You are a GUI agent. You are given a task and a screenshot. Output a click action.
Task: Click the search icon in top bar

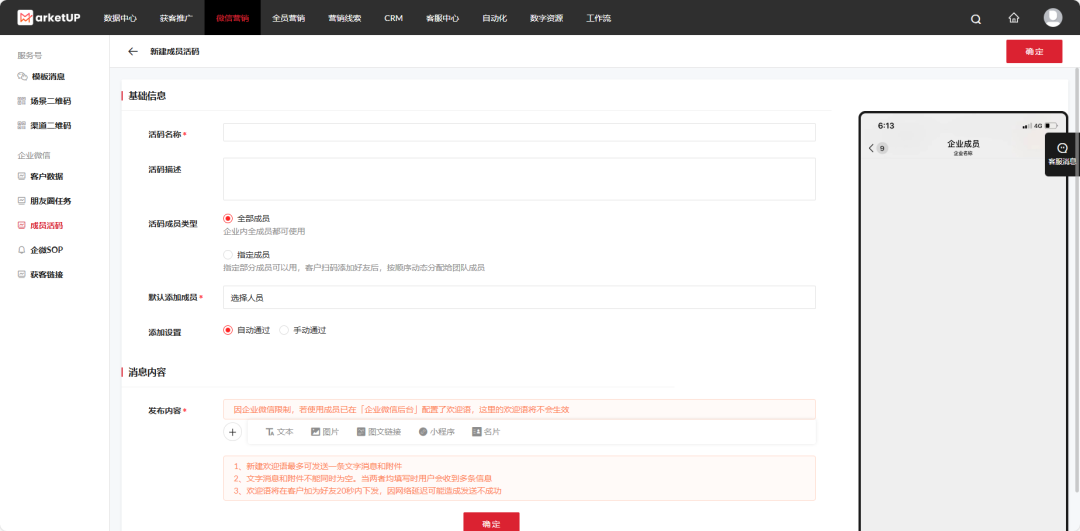coord(976,18)
